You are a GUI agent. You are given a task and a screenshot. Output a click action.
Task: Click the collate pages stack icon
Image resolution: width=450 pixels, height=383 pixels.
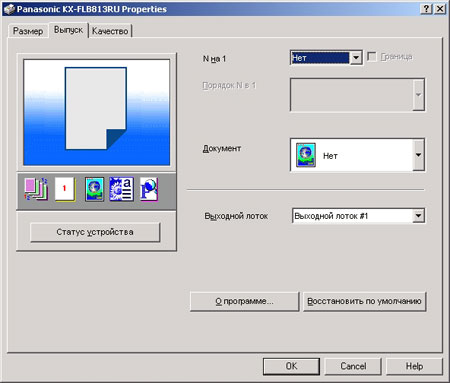(x=36, y=189)
